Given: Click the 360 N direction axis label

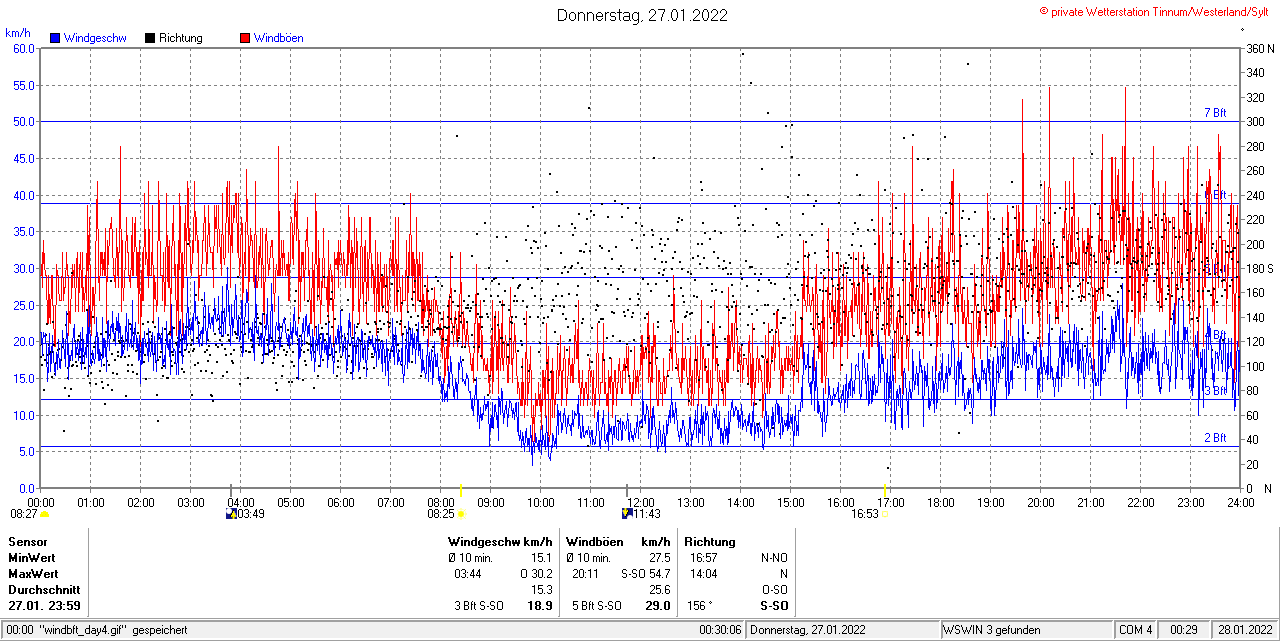Looking at the screenshot, I should (1260, 48).
